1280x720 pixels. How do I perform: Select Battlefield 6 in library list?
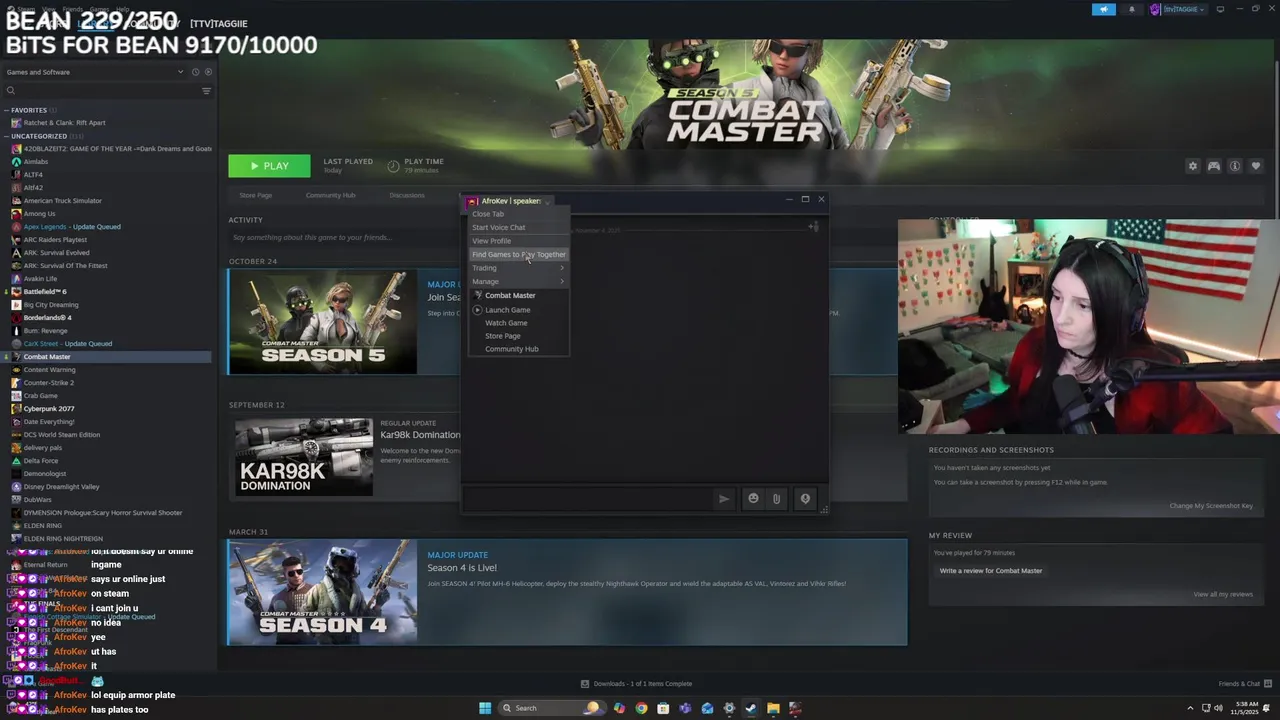coord(44,292)
